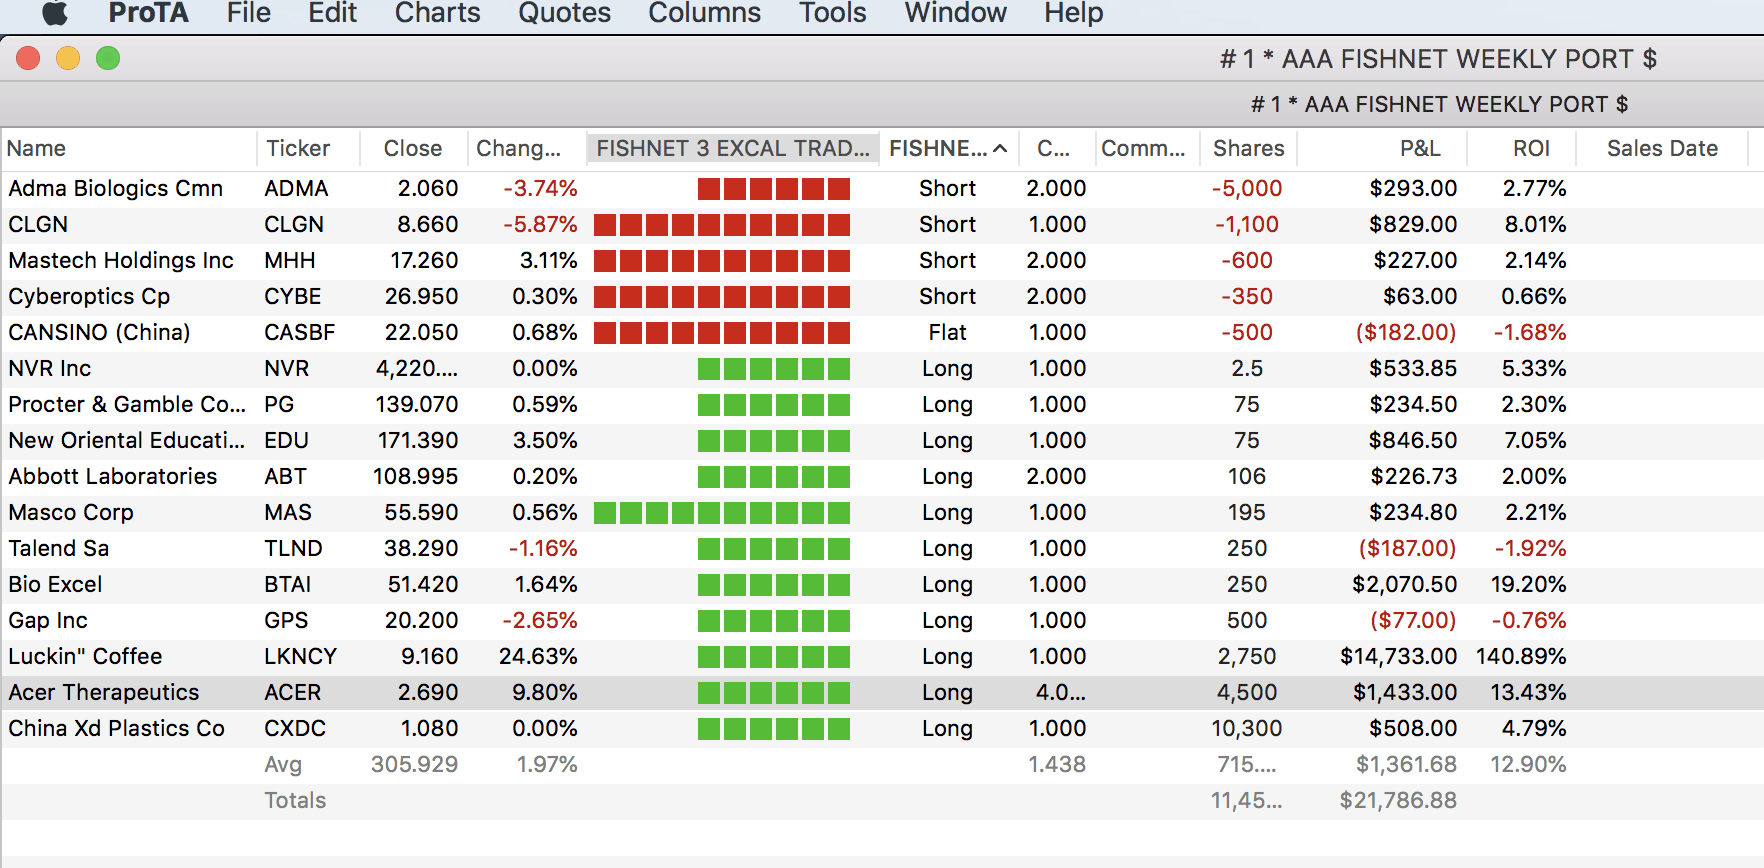Select the China Xd Plastics Co row
The image size is (1764, 868).
(x=882, y=728)
